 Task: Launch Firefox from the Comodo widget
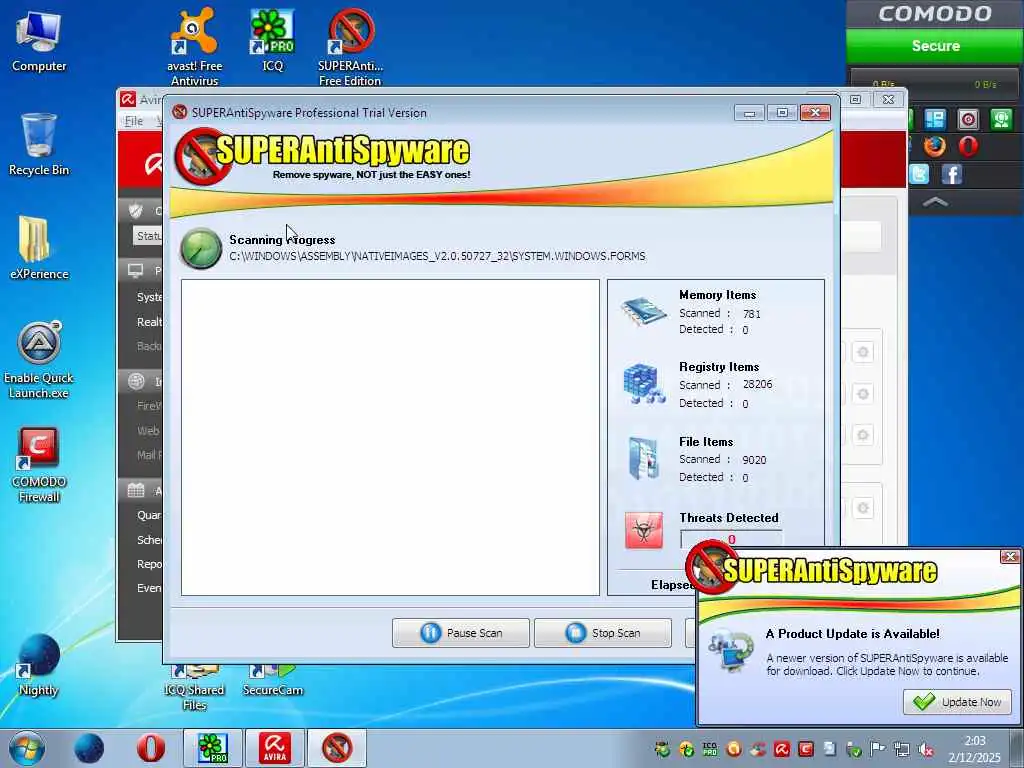click(x=935, y=146)
